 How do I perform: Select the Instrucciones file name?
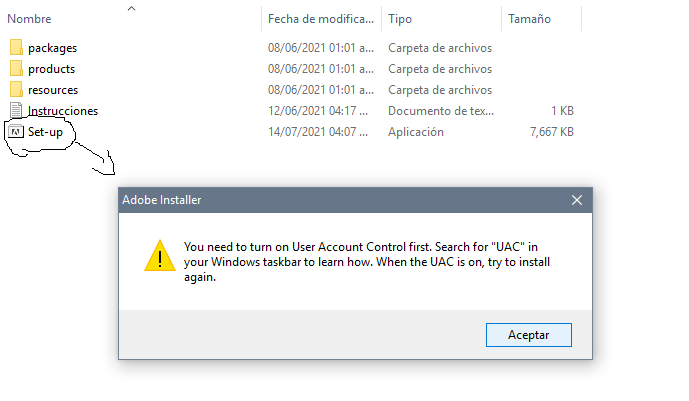63,111
